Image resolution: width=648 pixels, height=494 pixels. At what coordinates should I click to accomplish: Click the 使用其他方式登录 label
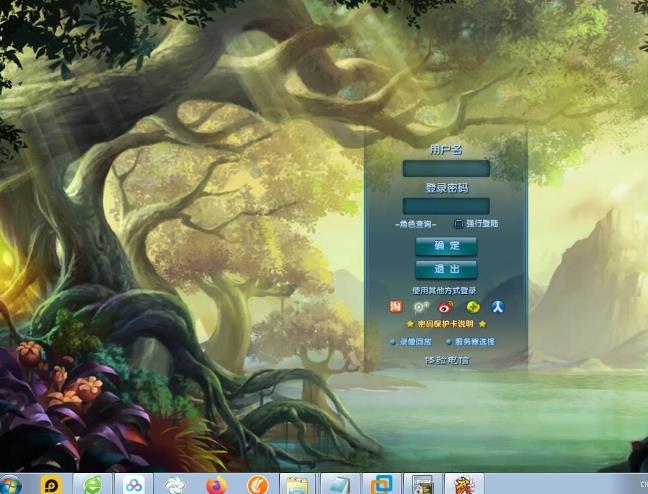[445, 291]
